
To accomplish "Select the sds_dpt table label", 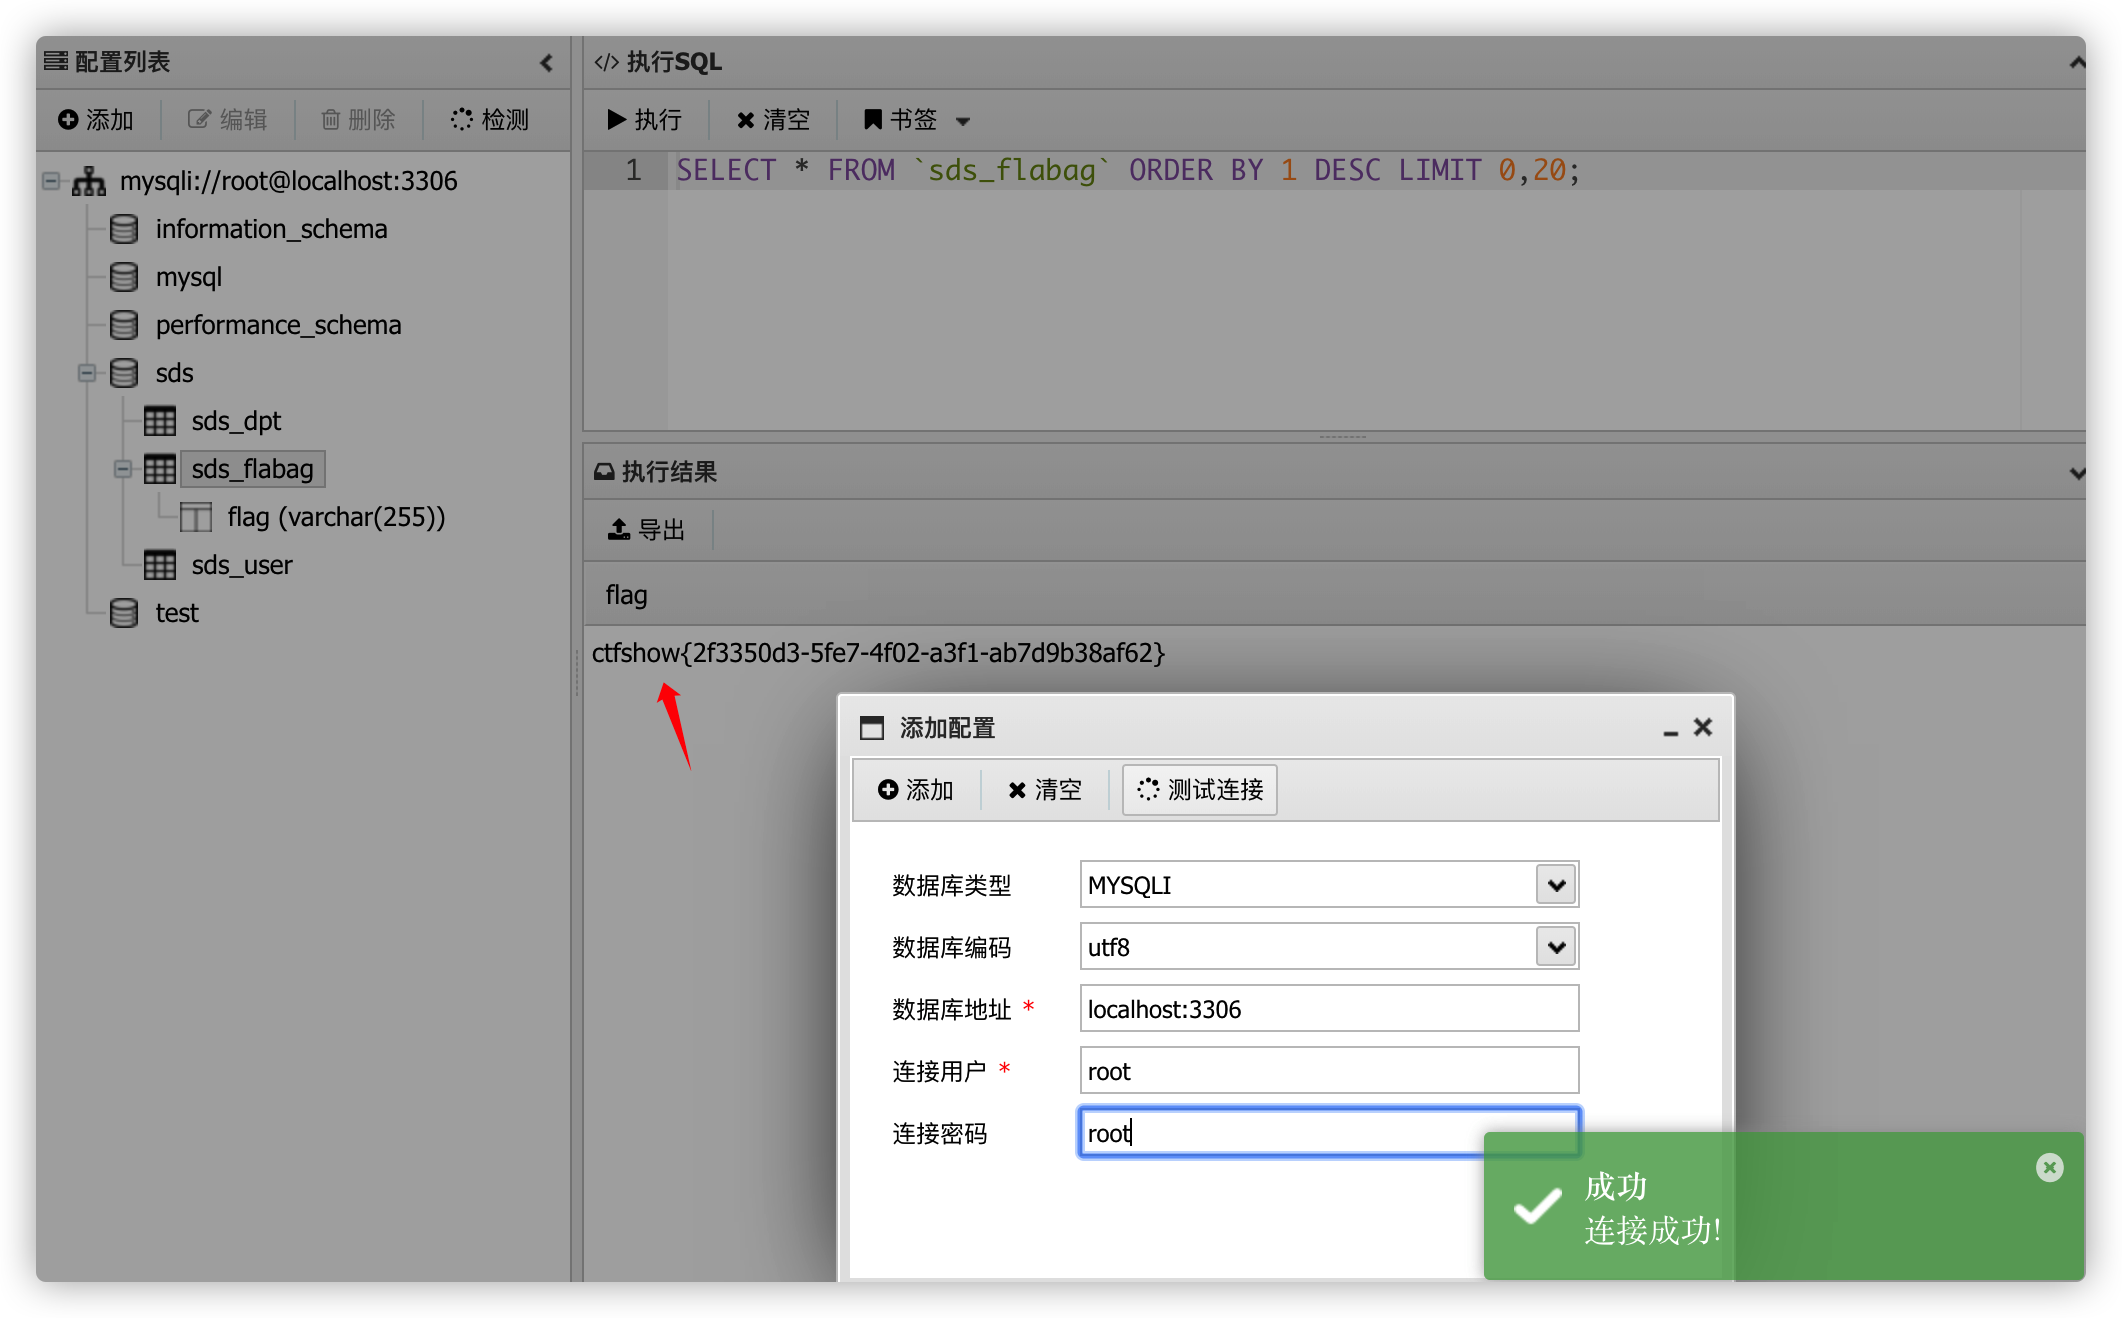I will [x=236, y=421].
